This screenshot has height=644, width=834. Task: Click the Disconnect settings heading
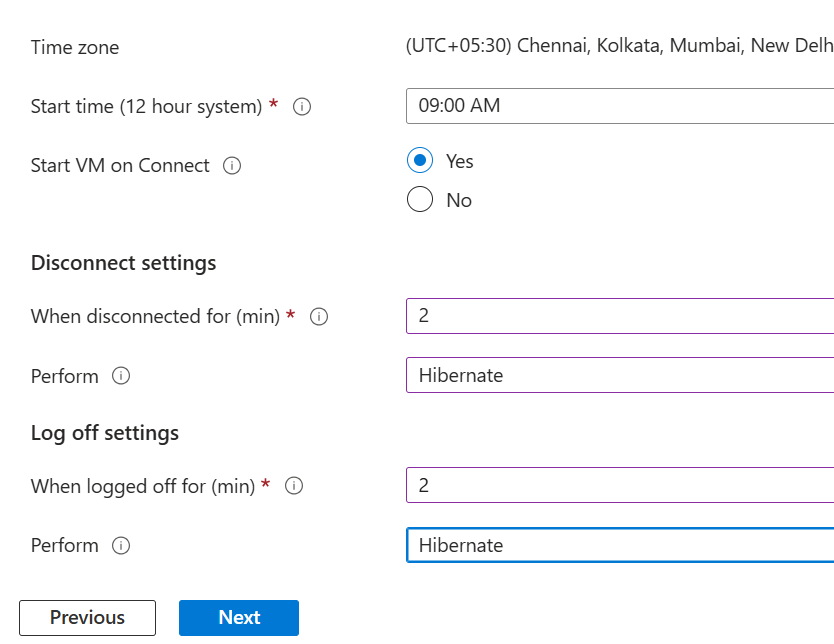[x=123, y=263]
